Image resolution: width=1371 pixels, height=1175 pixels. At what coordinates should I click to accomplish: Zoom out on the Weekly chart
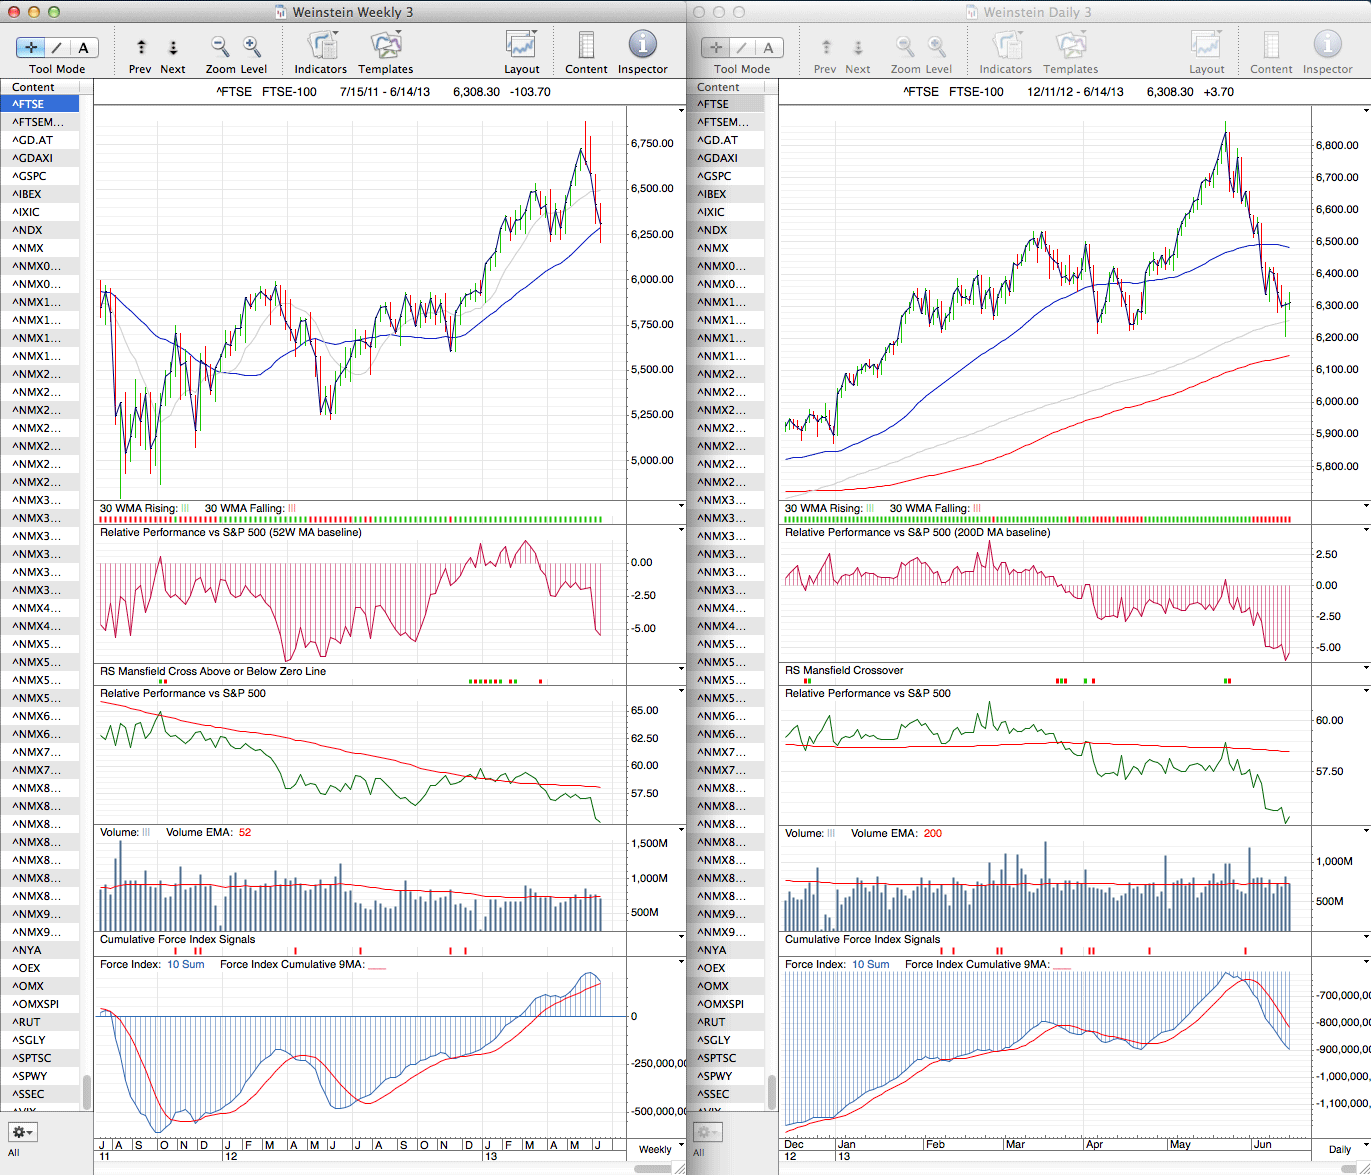(220, 47)
